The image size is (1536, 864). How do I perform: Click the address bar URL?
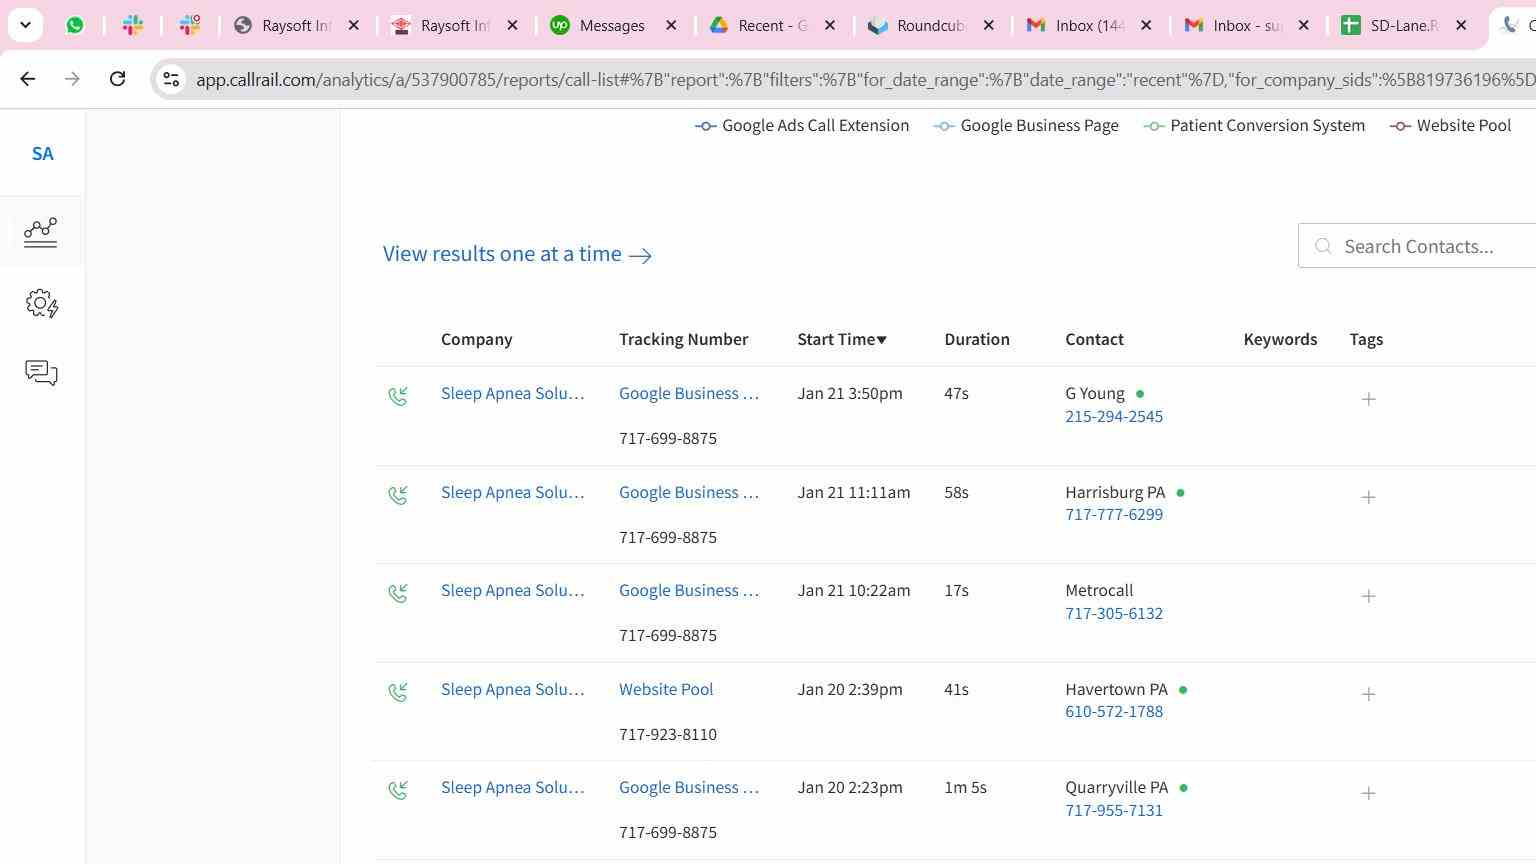[865, 80]
